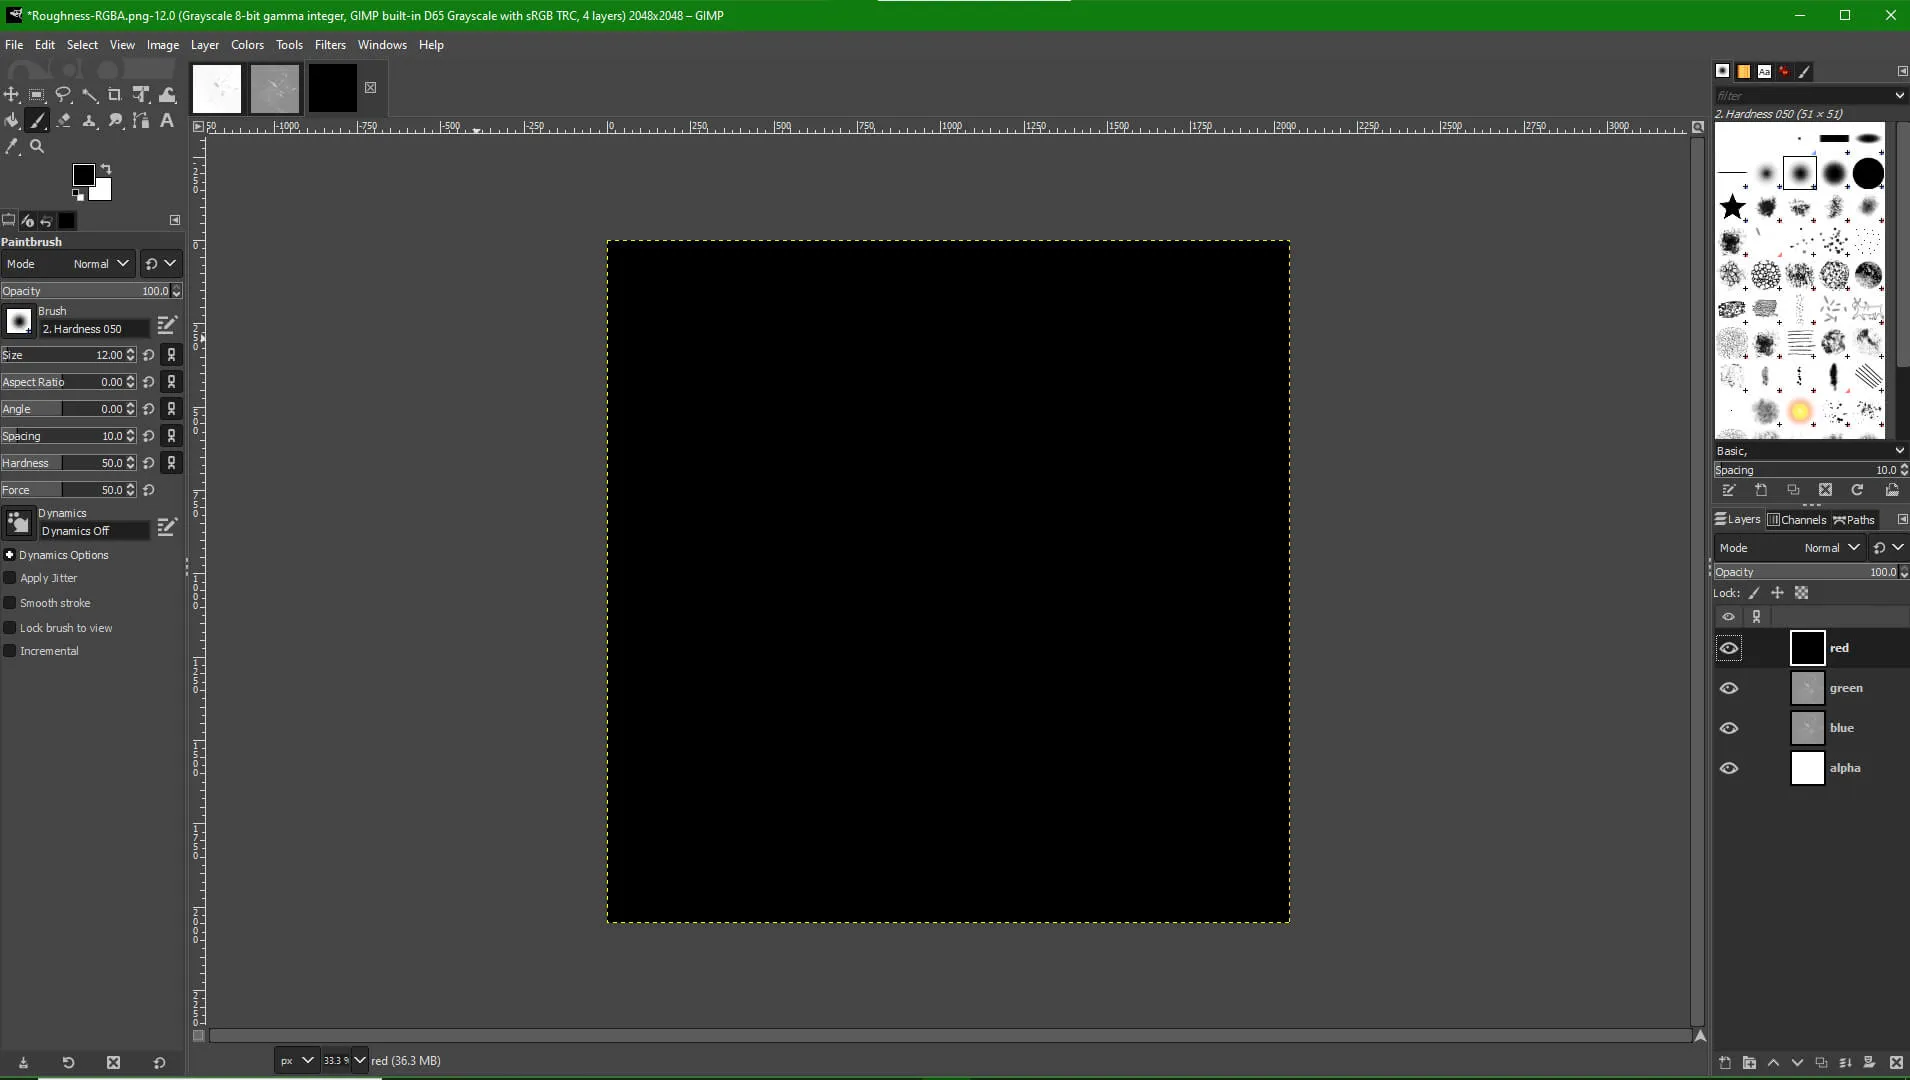Create a new layer group
Screen dimensions: 1910x1080
point(1749,1063)
